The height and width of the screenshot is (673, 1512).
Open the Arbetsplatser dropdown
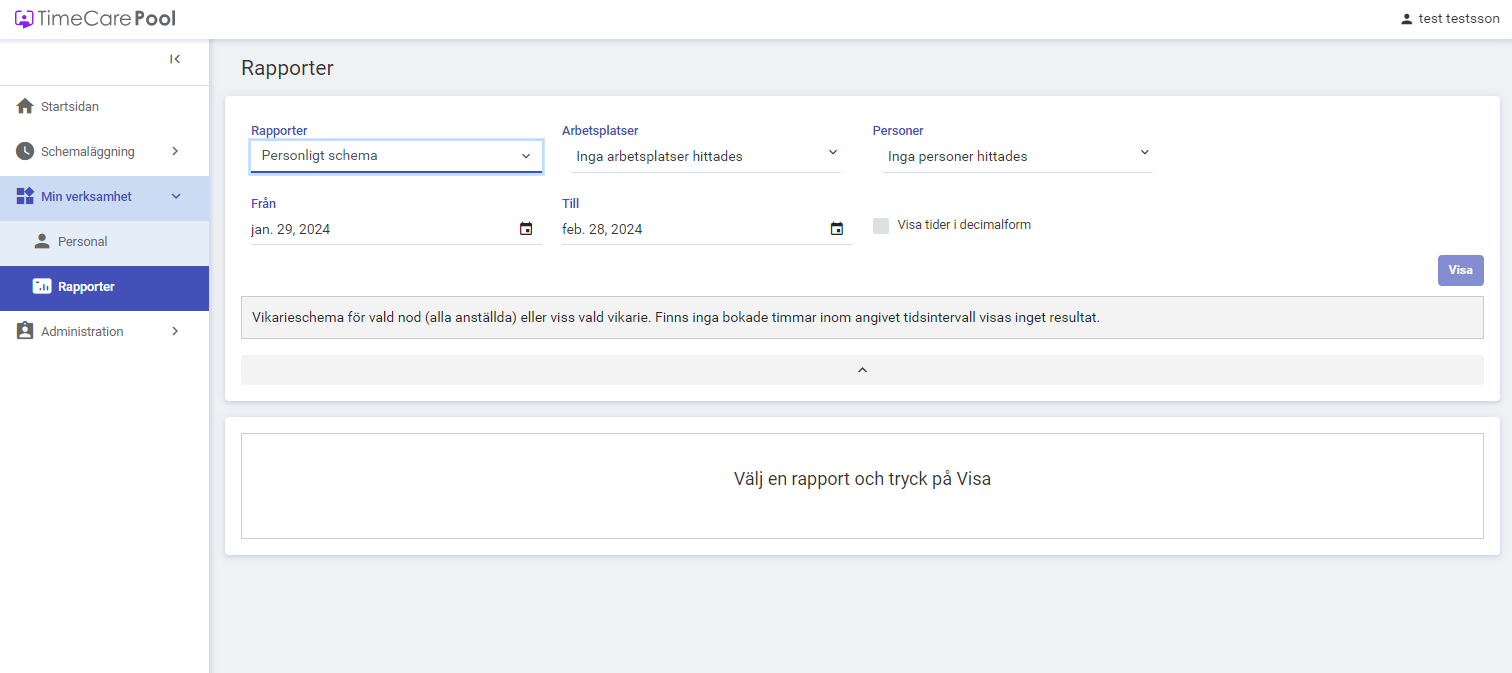point(706,156)
